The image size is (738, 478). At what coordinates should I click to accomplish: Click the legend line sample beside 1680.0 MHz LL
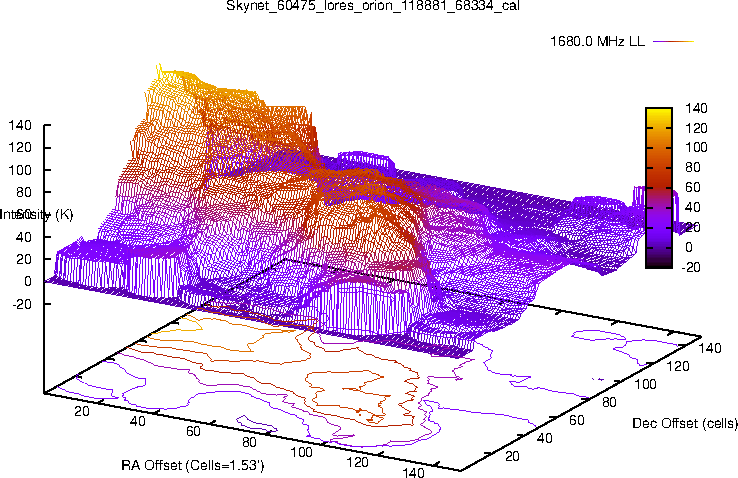pyautogui.click(x=674, y=41)
